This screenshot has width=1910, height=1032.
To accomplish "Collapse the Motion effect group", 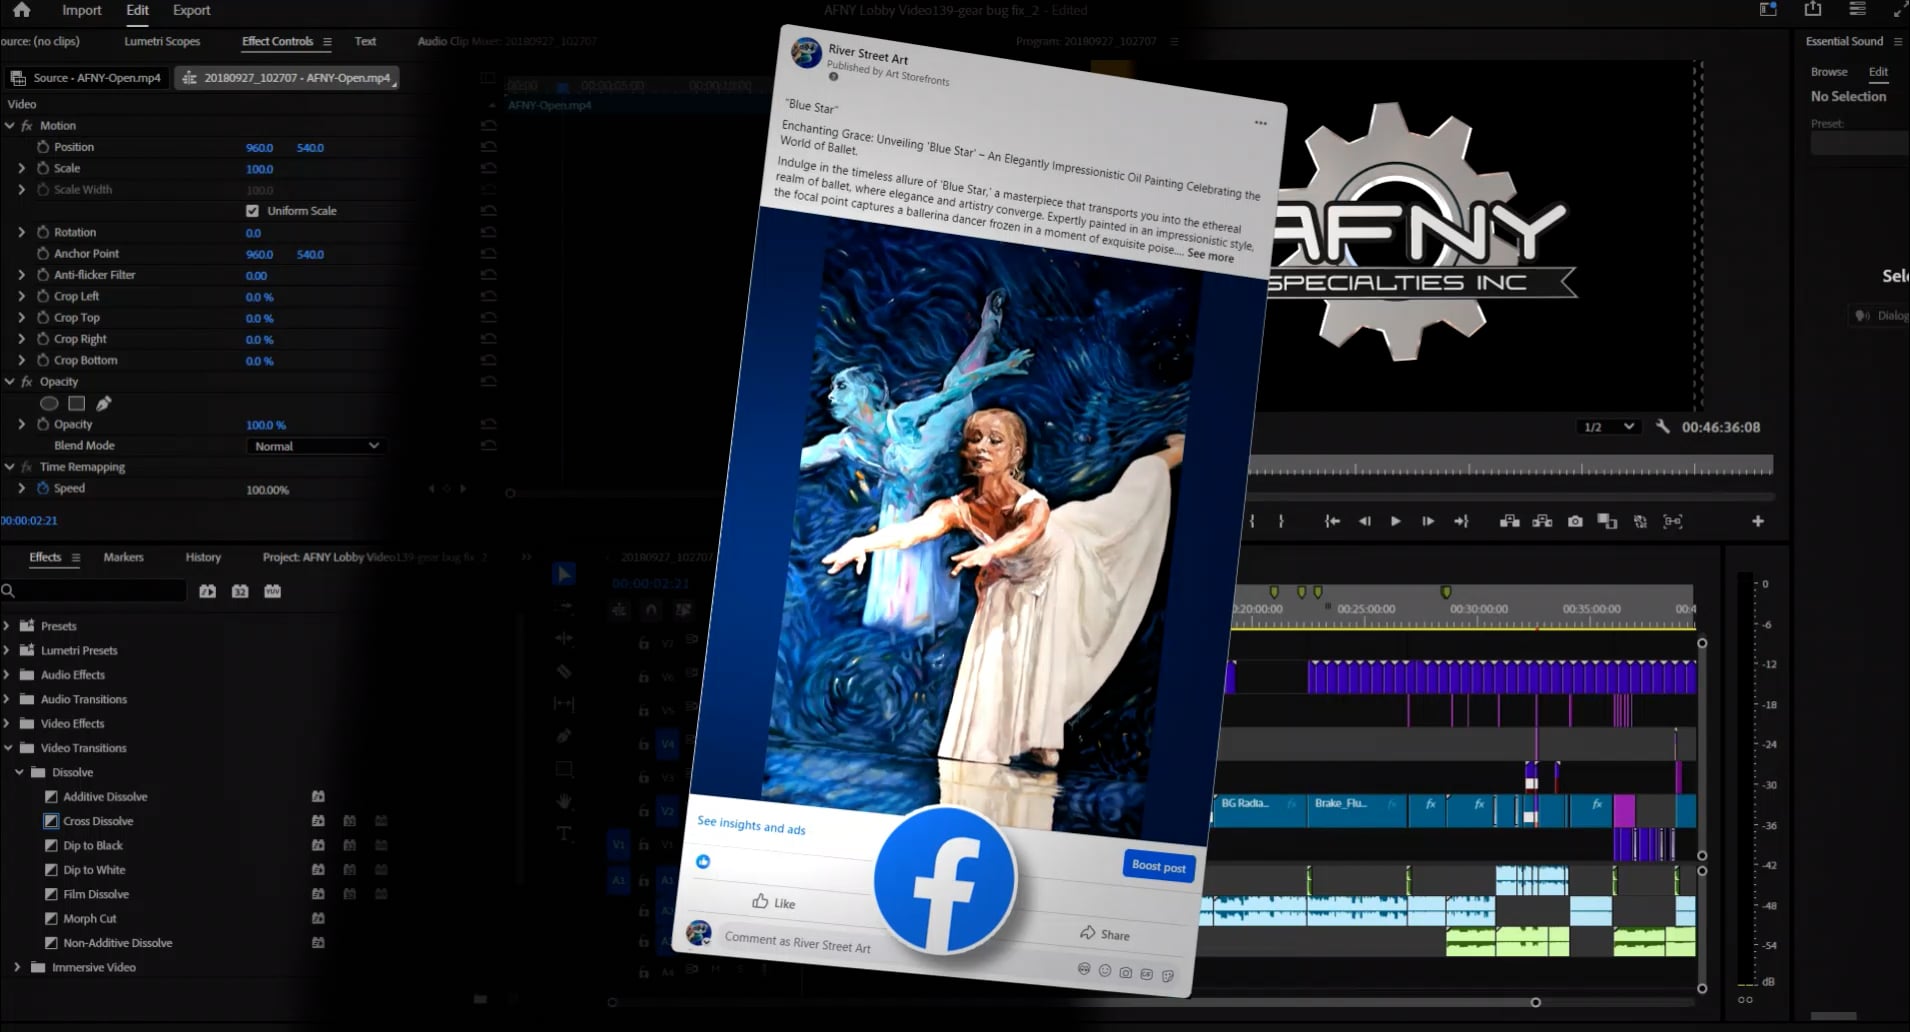I will 10,126.
